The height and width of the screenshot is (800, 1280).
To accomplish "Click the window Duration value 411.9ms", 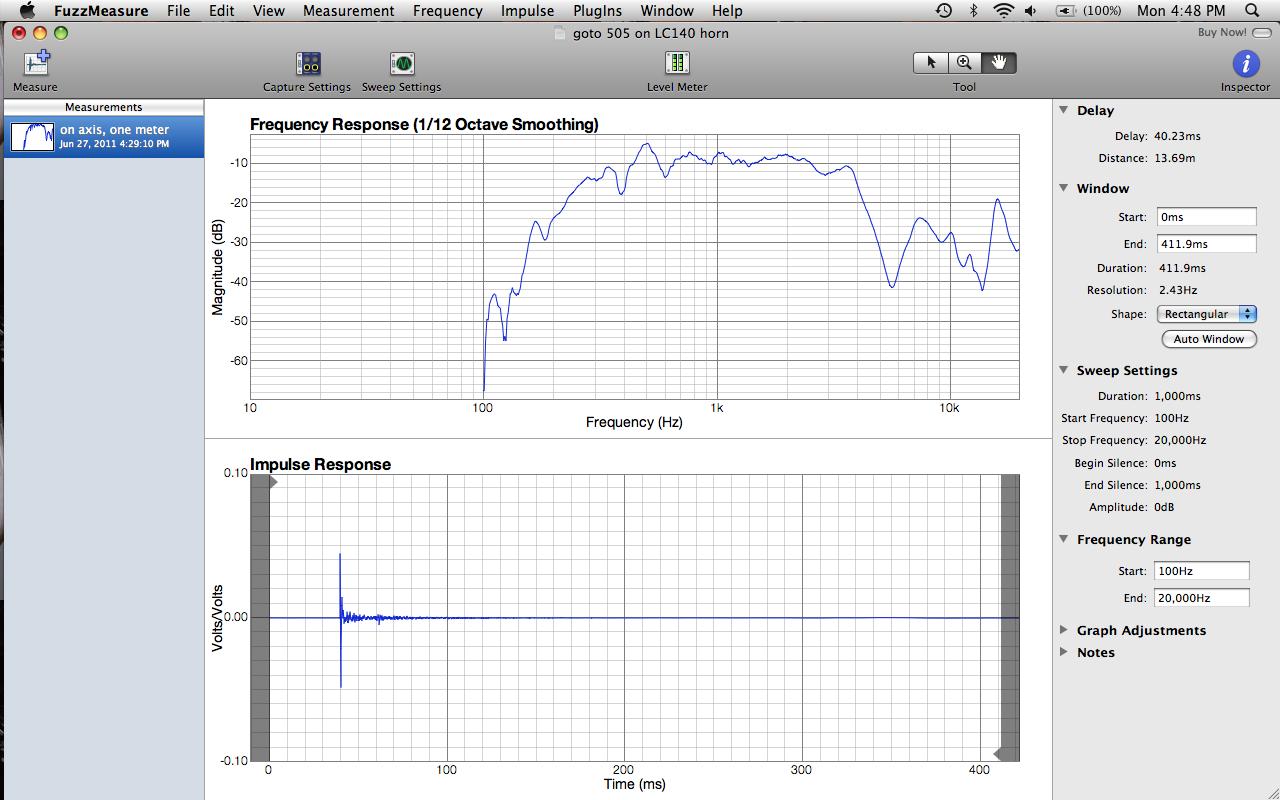I will (1181, 268).
